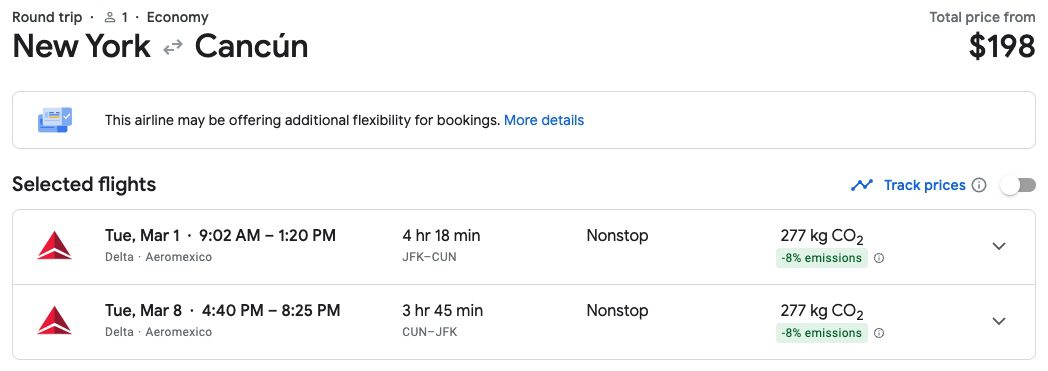
Task: Click the Track prices label
Action: (x=924, y=185)
